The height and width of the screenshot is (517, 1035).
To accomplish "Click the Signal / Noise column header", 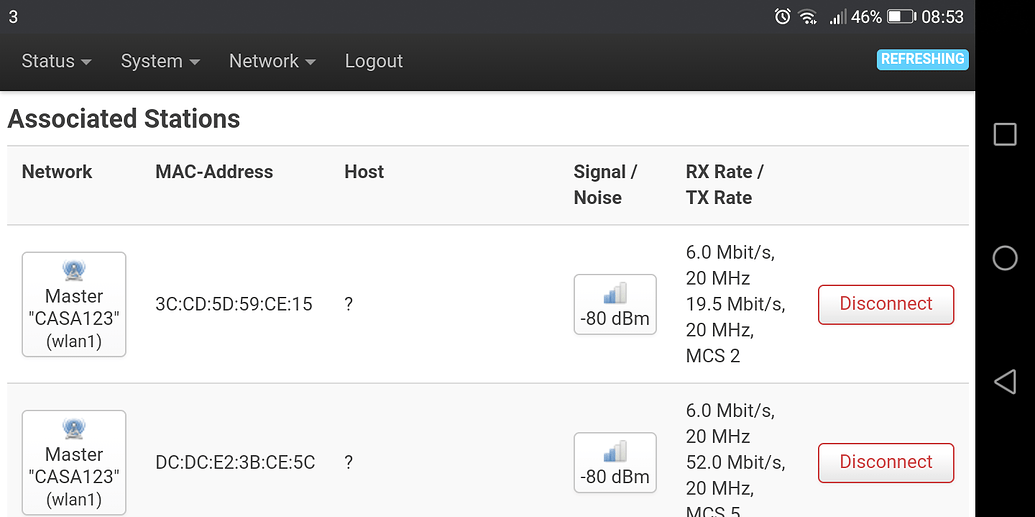I will (605, 184).
